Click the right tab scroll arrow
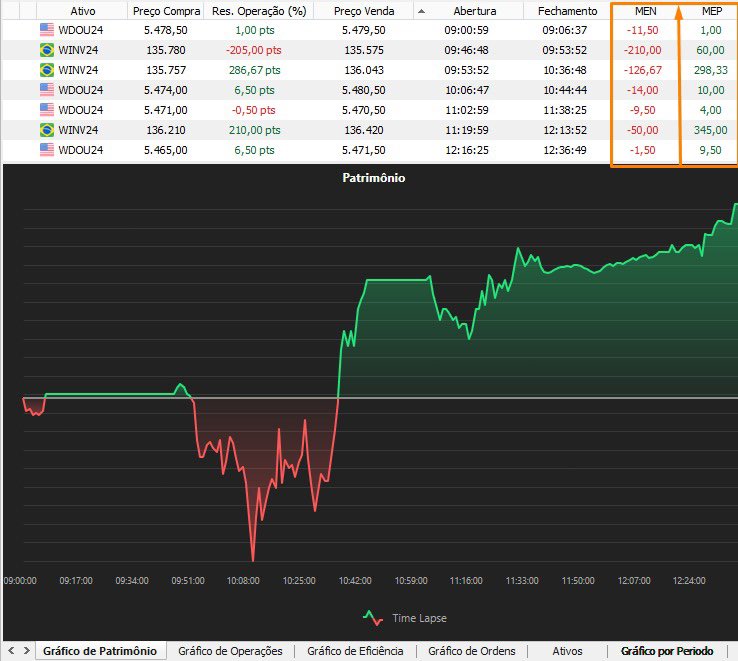738x661 pixels. 27,651
